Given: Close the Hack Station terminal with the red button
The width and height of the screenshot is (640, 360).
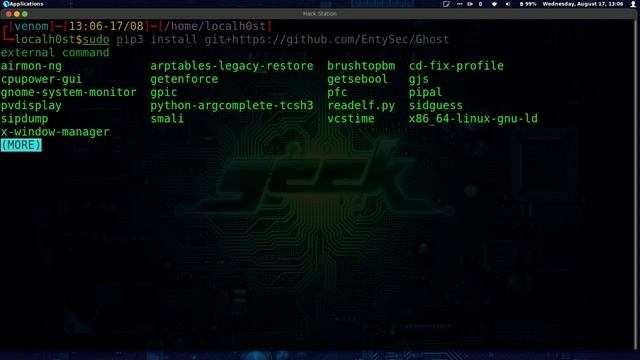Looking at the screenshot, I should click(9, 14).
